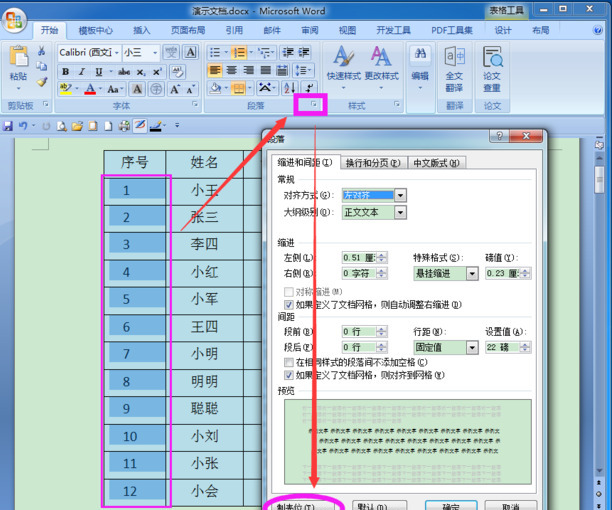Screen dimensions: 612x510
Task: Apply superscript formatting
Action: [x=157, y=72]
